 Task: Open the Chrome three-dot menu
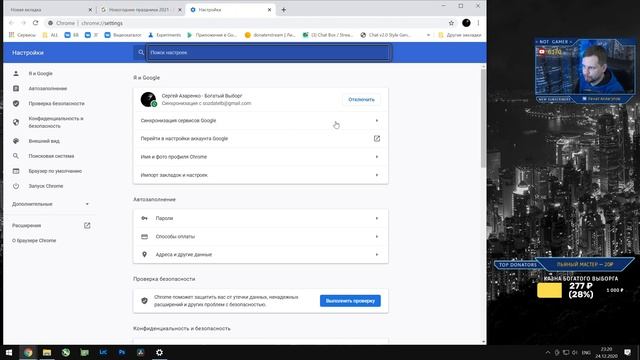point(478,23)
